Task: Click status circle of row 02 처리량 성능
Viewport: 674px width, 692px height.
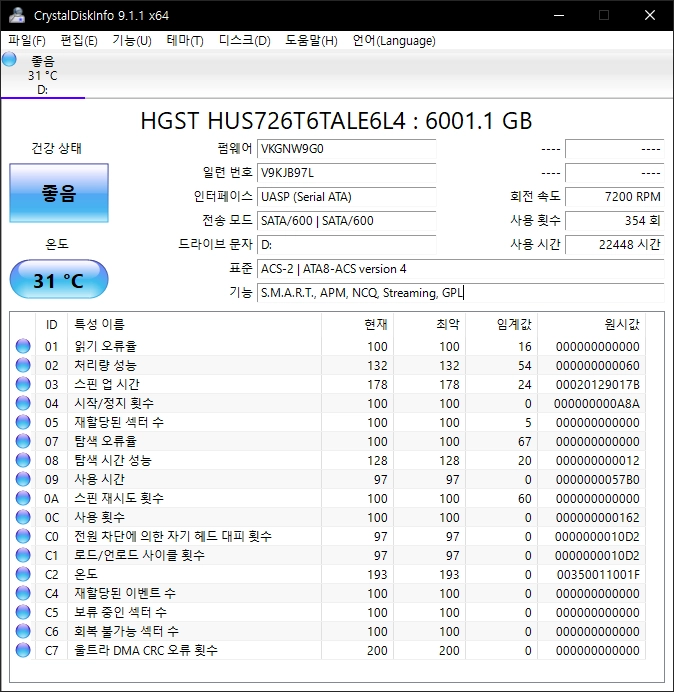Action: click(23, 365)
